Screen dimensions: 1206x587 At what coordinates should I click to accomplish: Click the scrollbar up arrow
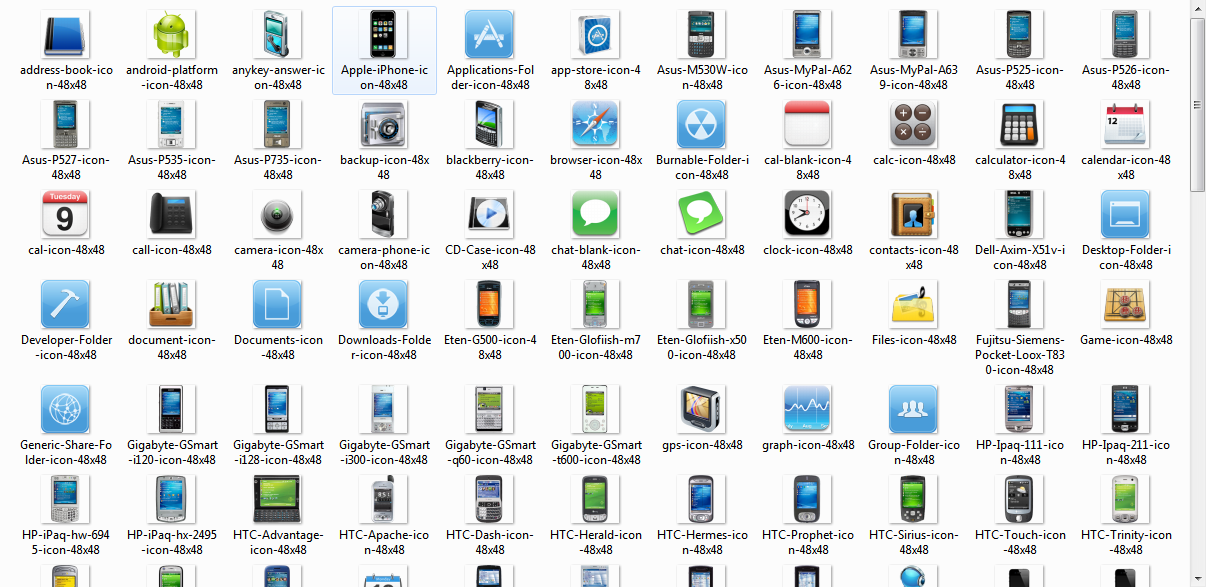[1198, 8]
